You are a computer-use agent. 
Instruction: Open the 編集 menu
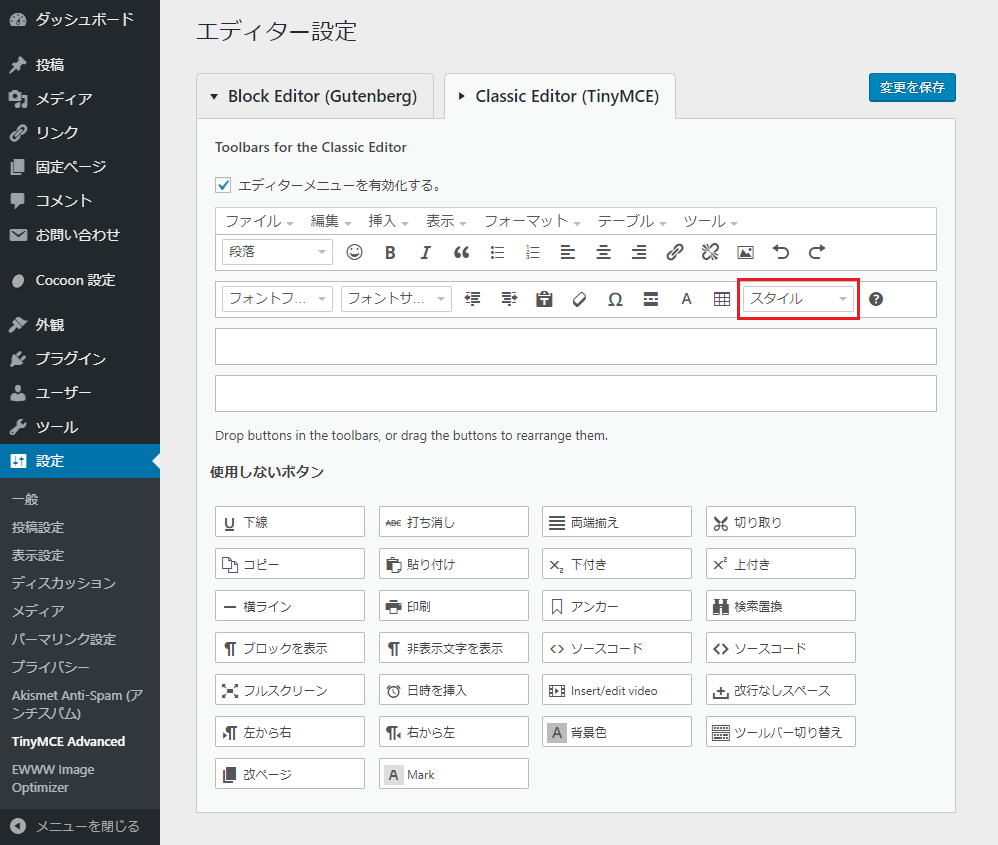coord(330,221)
